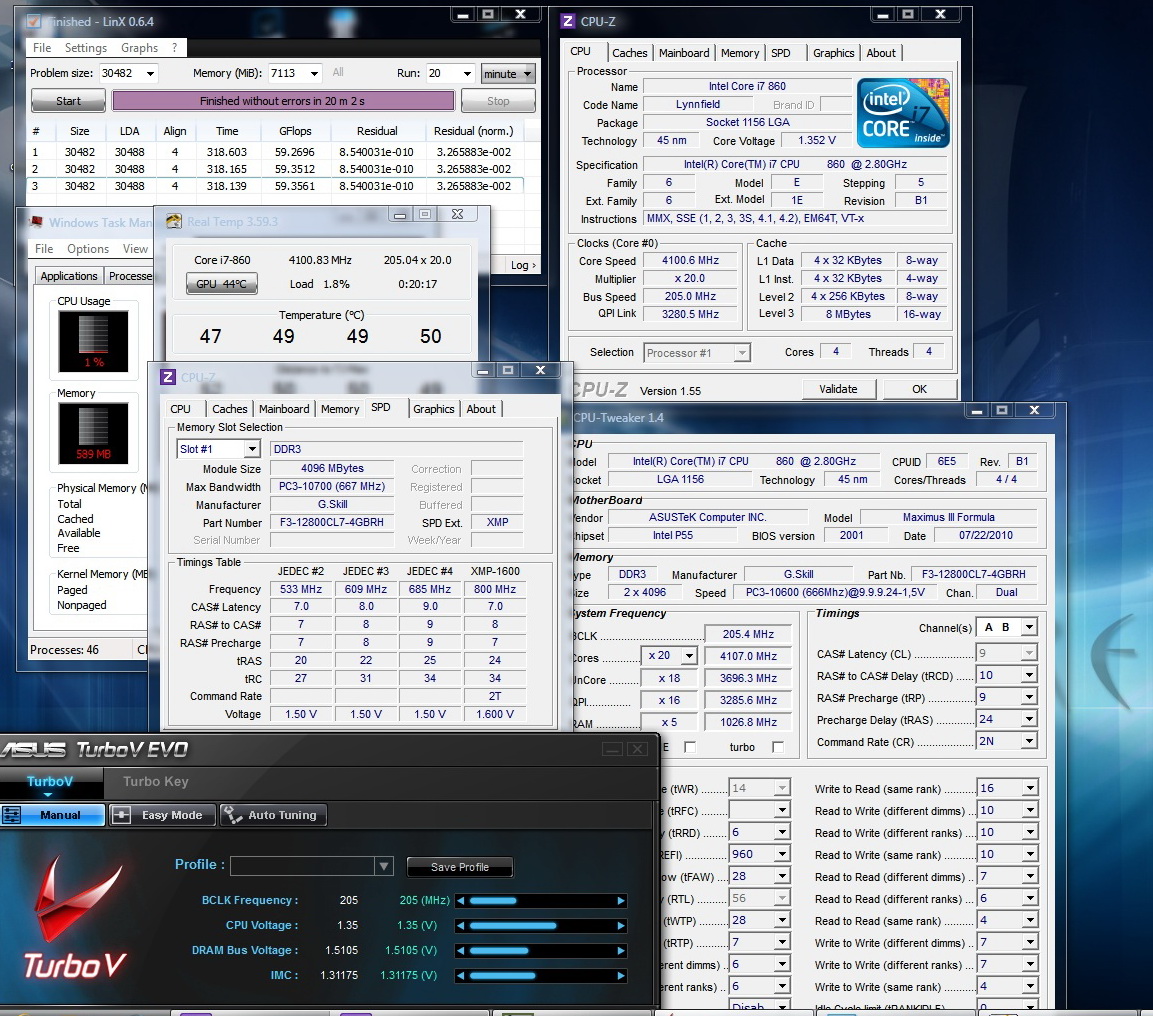This screenshot has width=1153, height=1016.
Task: Click the Stop button in LinX
Action: point(498,101)
